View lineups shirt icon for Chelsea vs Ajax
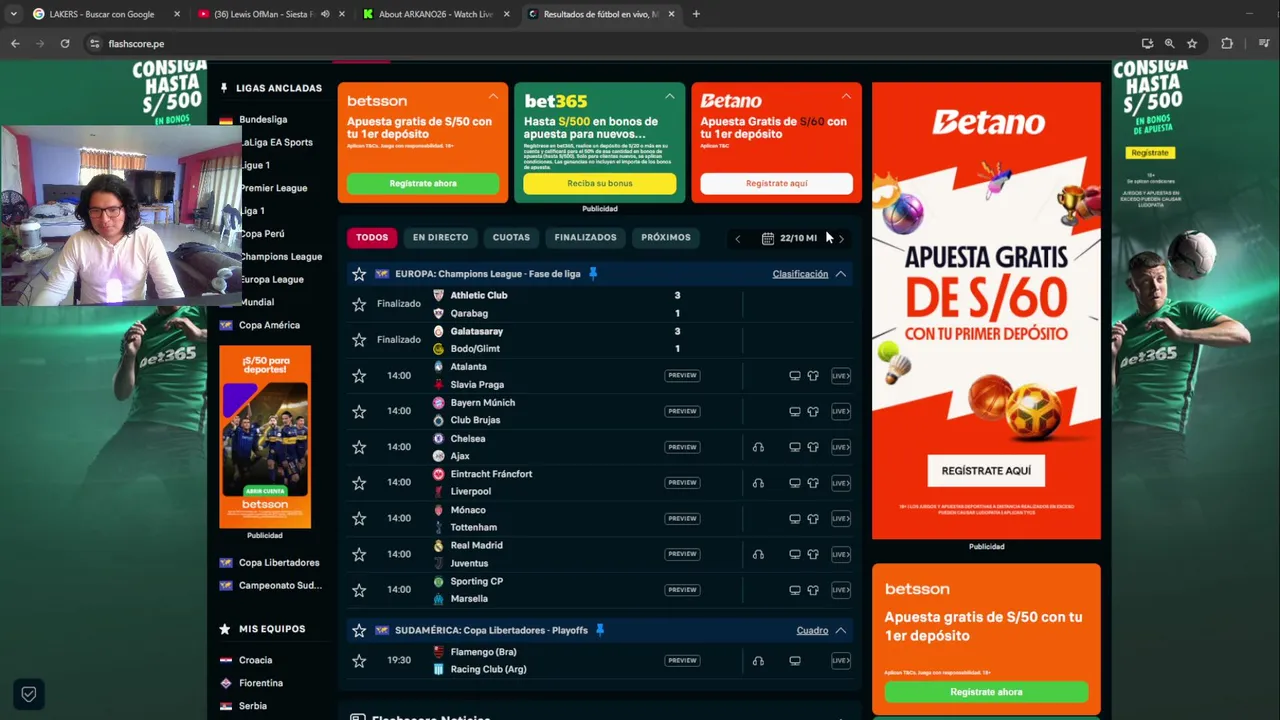 point(813,447)
